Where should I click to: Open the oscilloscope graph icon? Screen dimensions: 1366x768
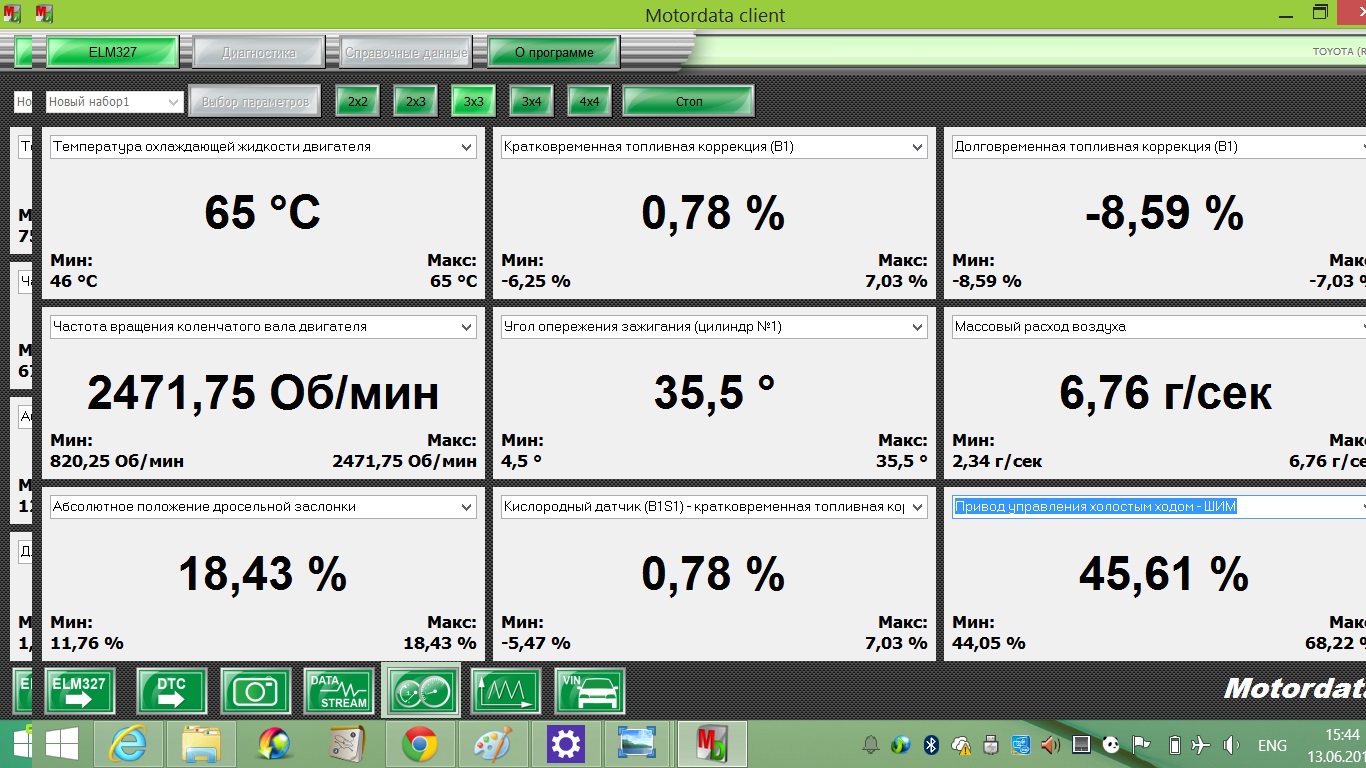(506, 692)
